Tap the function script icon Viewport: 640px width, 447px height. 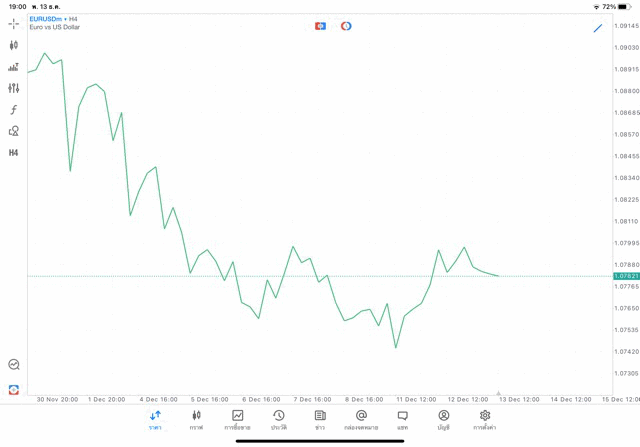coord(13,110)
